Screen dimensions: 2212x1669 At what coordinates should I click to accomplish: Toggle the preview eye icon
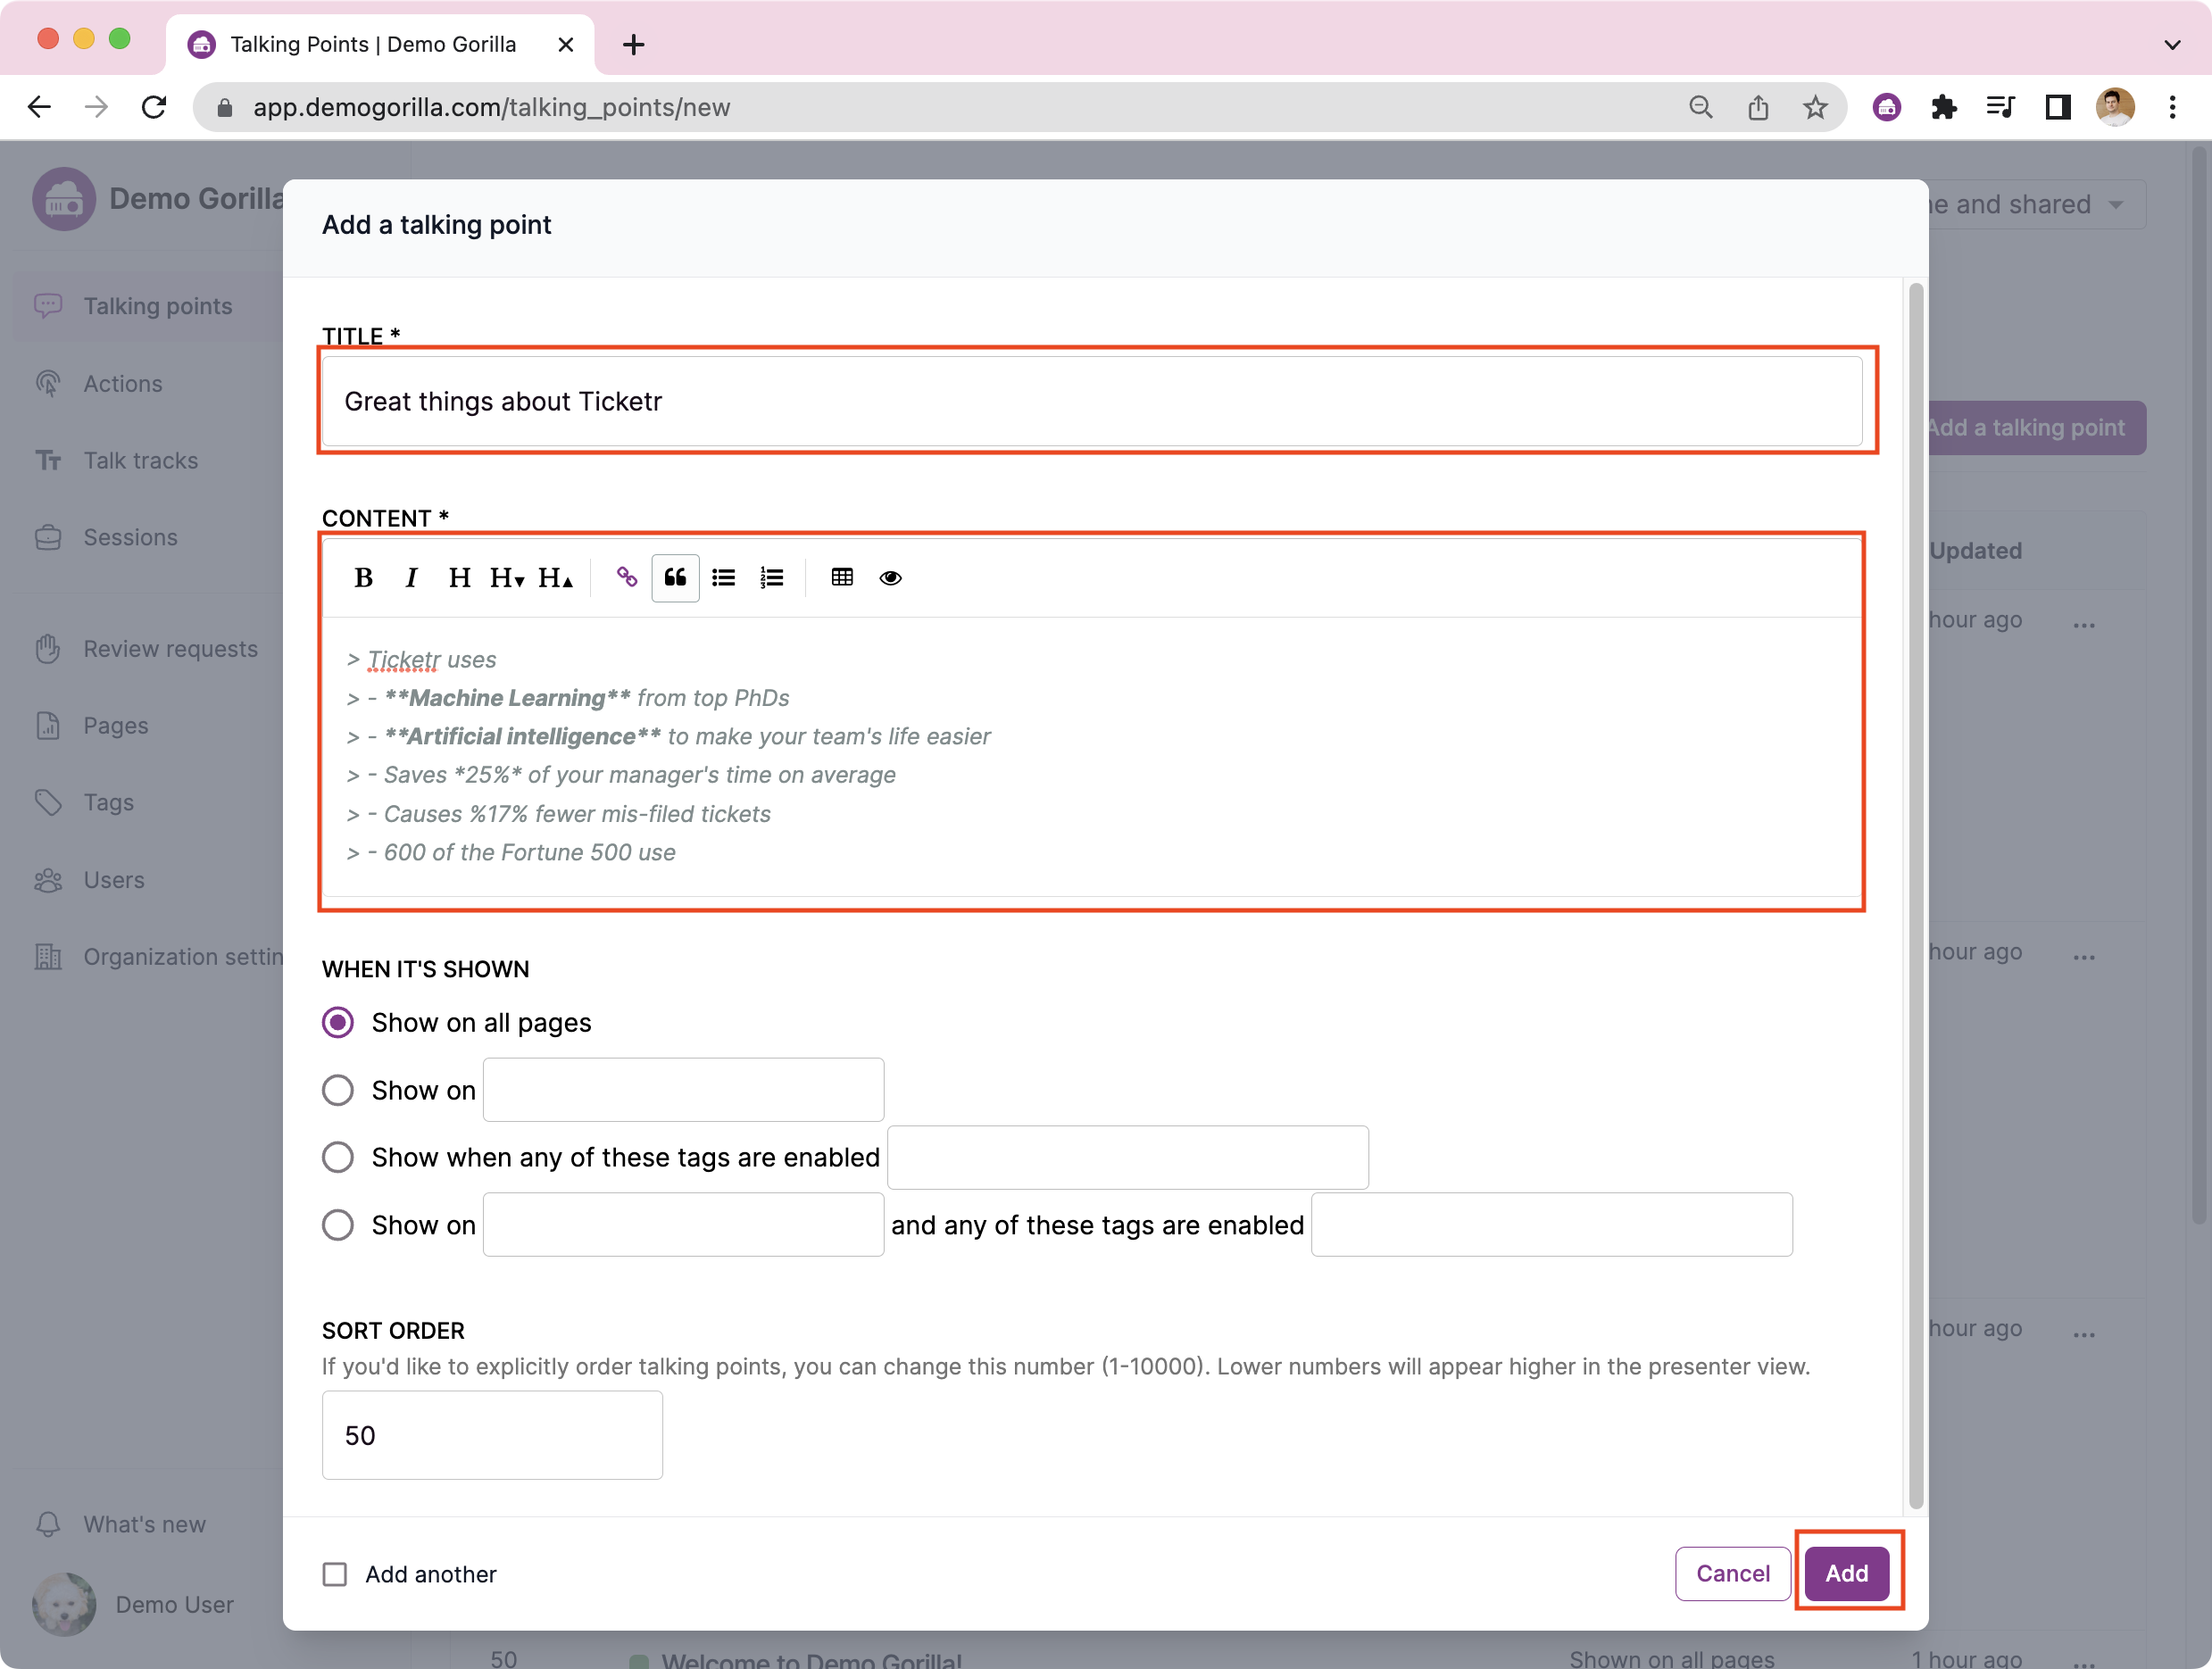pos(890,578)
